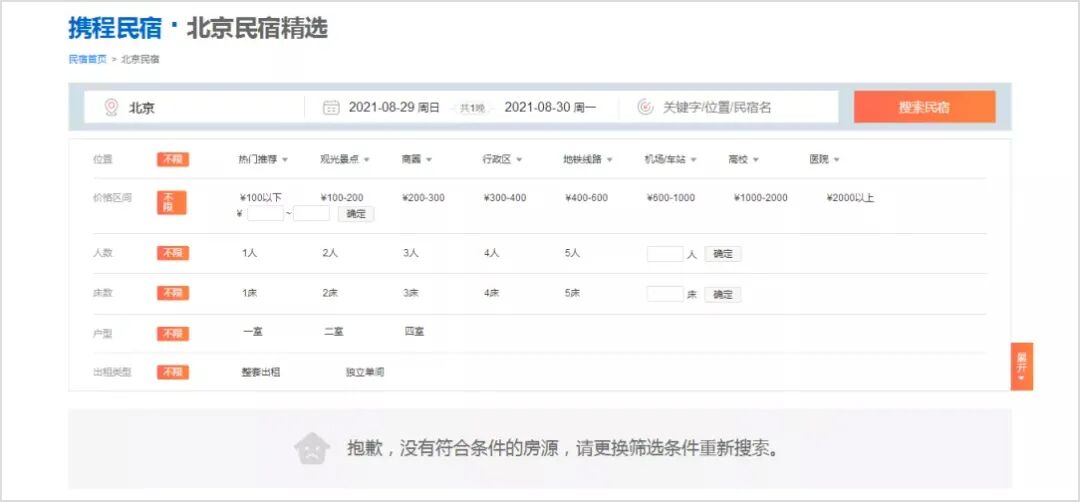Viewport: 1080px width, 502px height.
Task: Select 1人 guest count
Action: click(x=249, y=253)
